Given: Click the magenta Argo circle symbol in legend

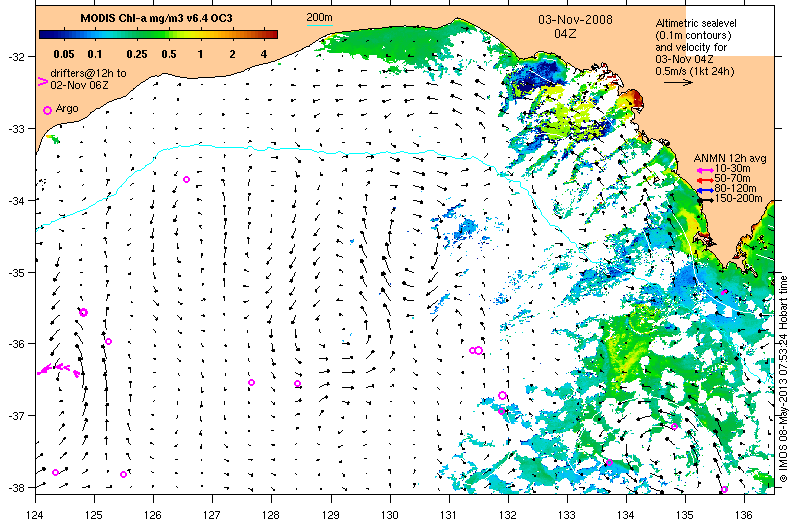Looking at the screenshot, I should click(x=47, y=110).
